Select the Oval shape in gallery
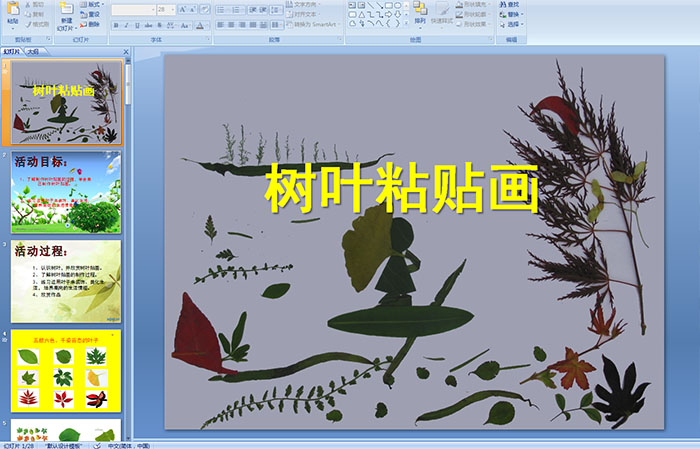This screenshot has width=700, height=449. 398,5
